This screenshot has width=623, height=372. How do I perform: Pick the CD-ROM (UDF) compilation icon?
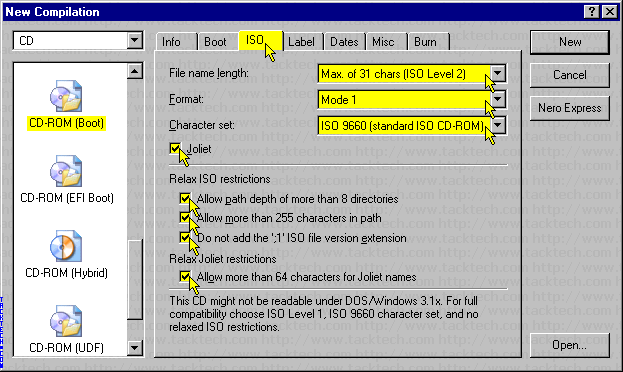66,321
